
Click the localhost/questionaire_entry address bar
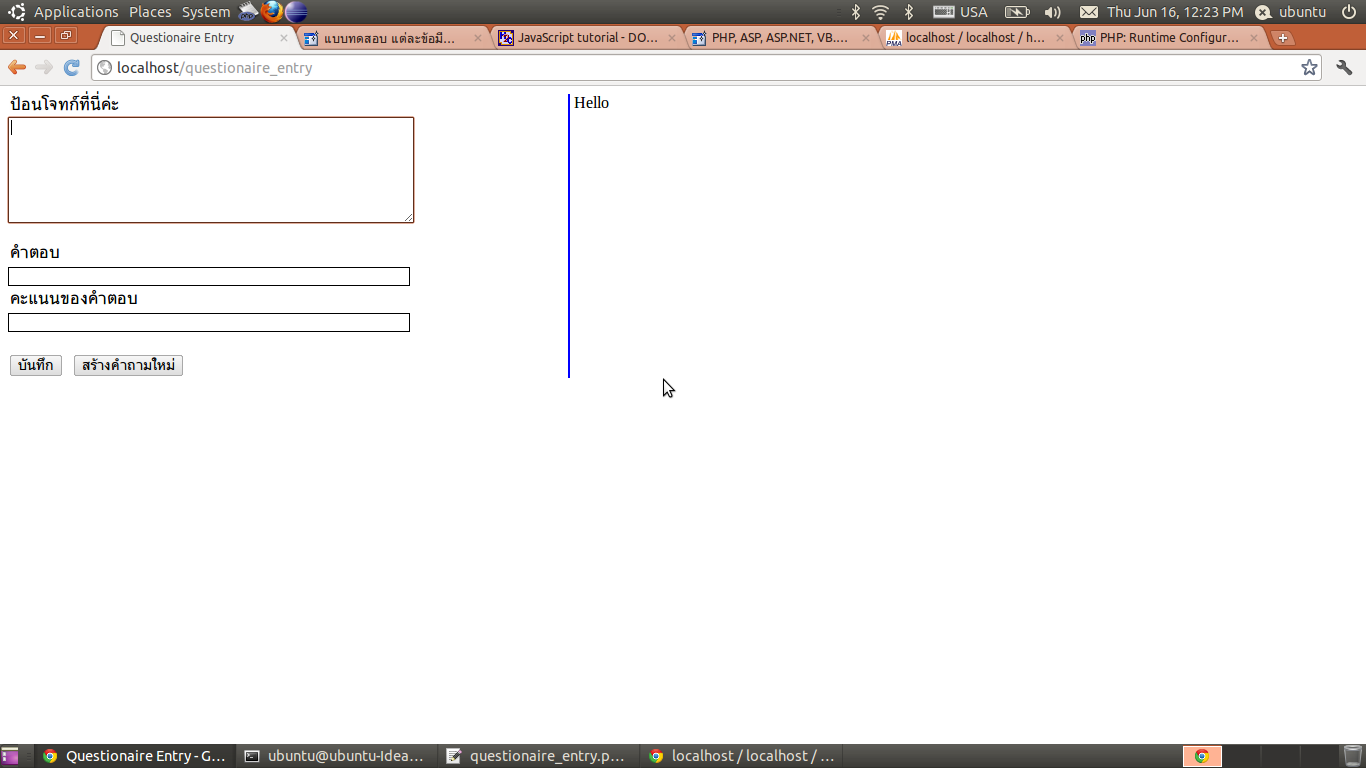tap(706, 68)
